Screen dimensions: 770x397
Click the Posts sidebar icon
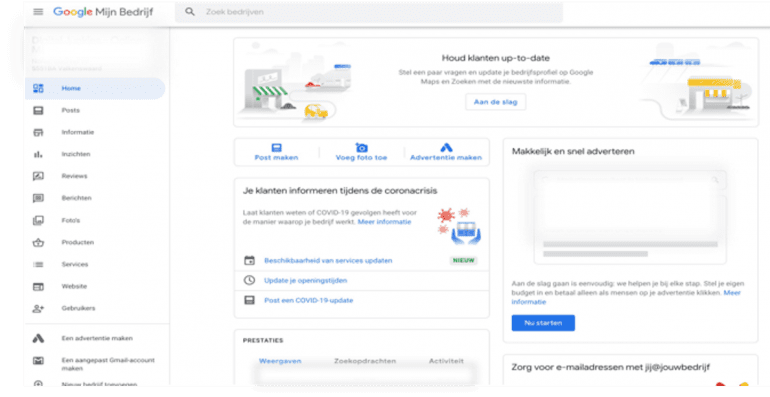(x=38, y=111)
